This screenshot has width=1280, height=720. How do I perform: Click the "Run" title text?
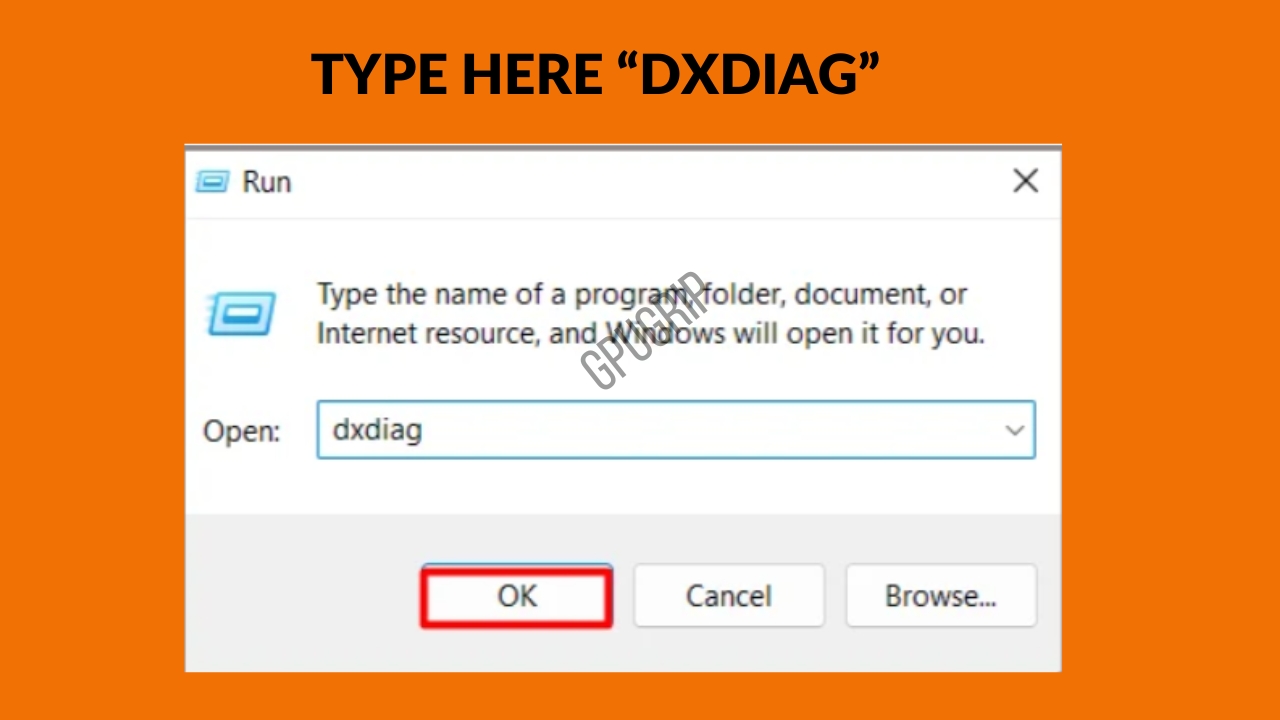click(266, 182)
